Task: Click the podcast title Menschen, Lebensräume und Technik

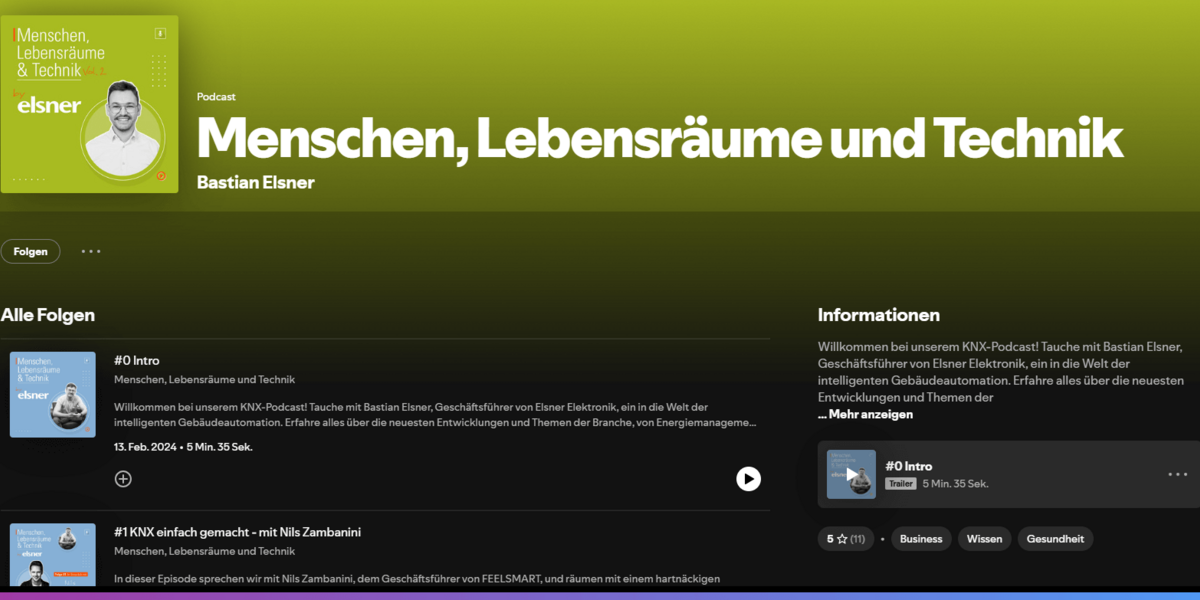Action: 660,137
